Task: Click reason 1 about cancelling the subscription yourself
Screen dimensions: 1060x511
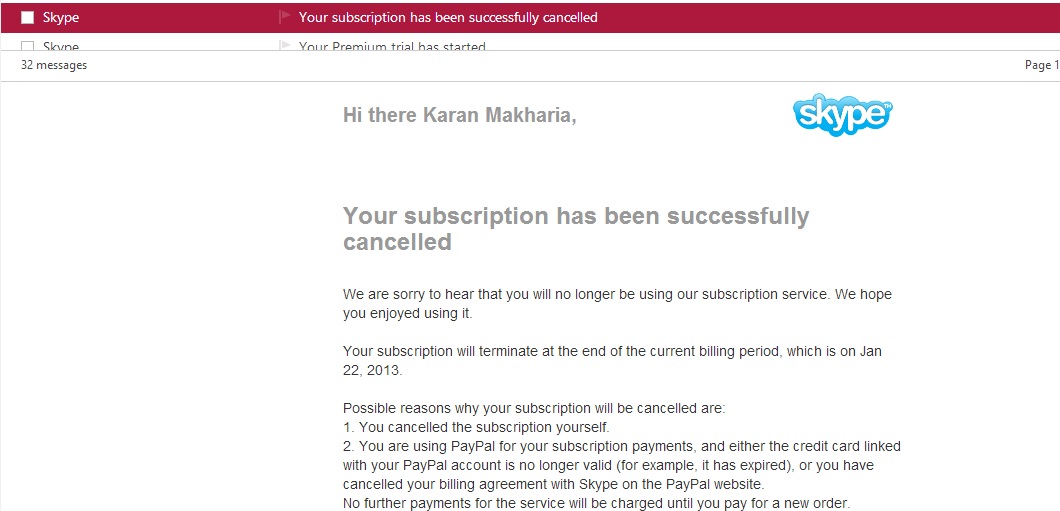Action: [x=477, y=427]
